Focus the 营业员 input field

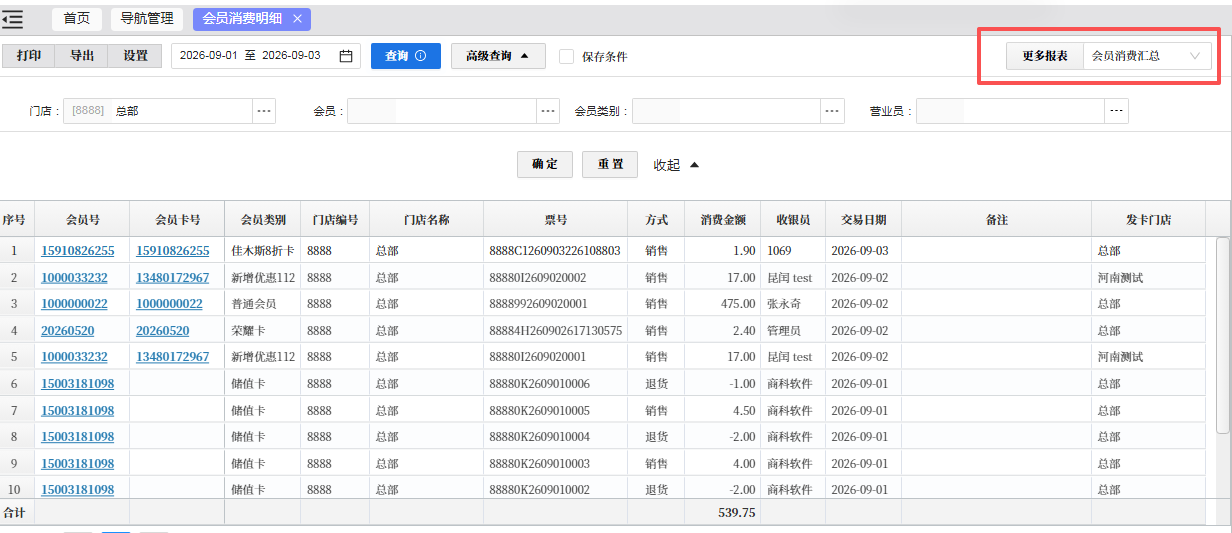tap(1011, 111)
